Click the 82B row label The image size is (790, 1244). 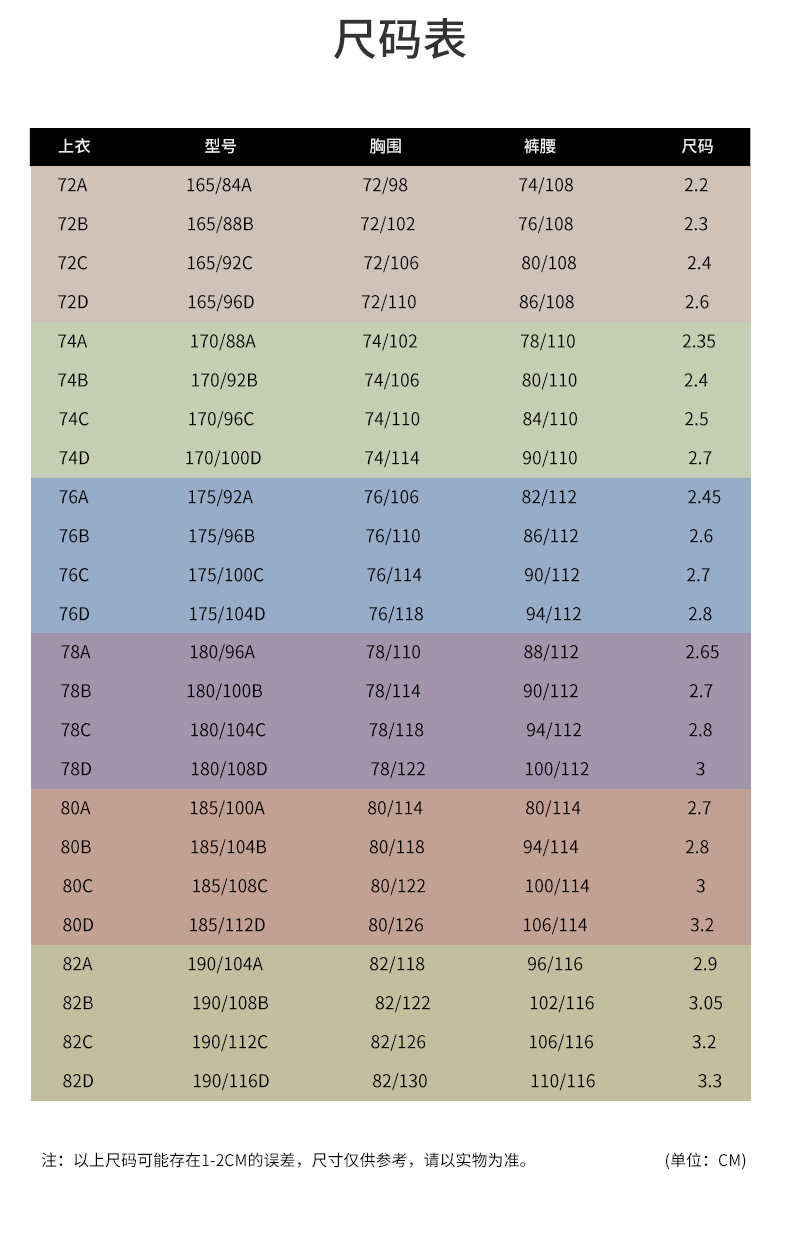78,1003
